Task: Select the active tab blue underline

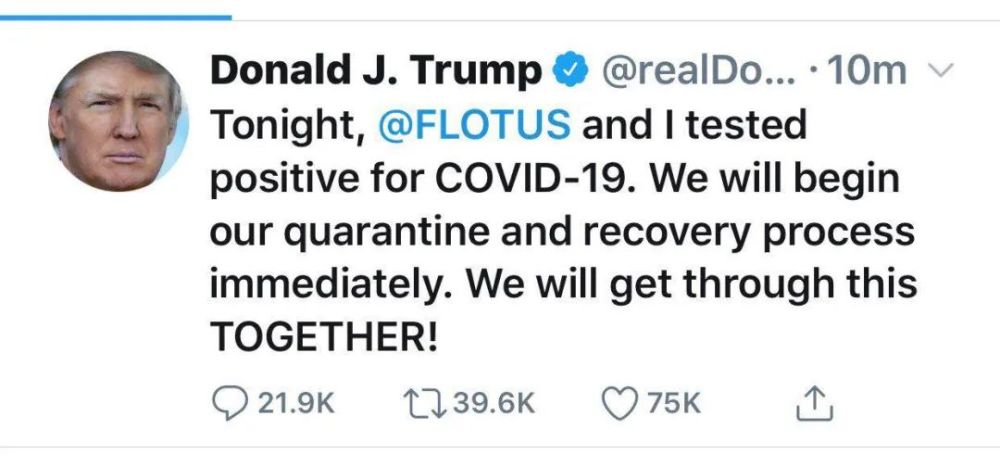Action: tap(115, 17)
